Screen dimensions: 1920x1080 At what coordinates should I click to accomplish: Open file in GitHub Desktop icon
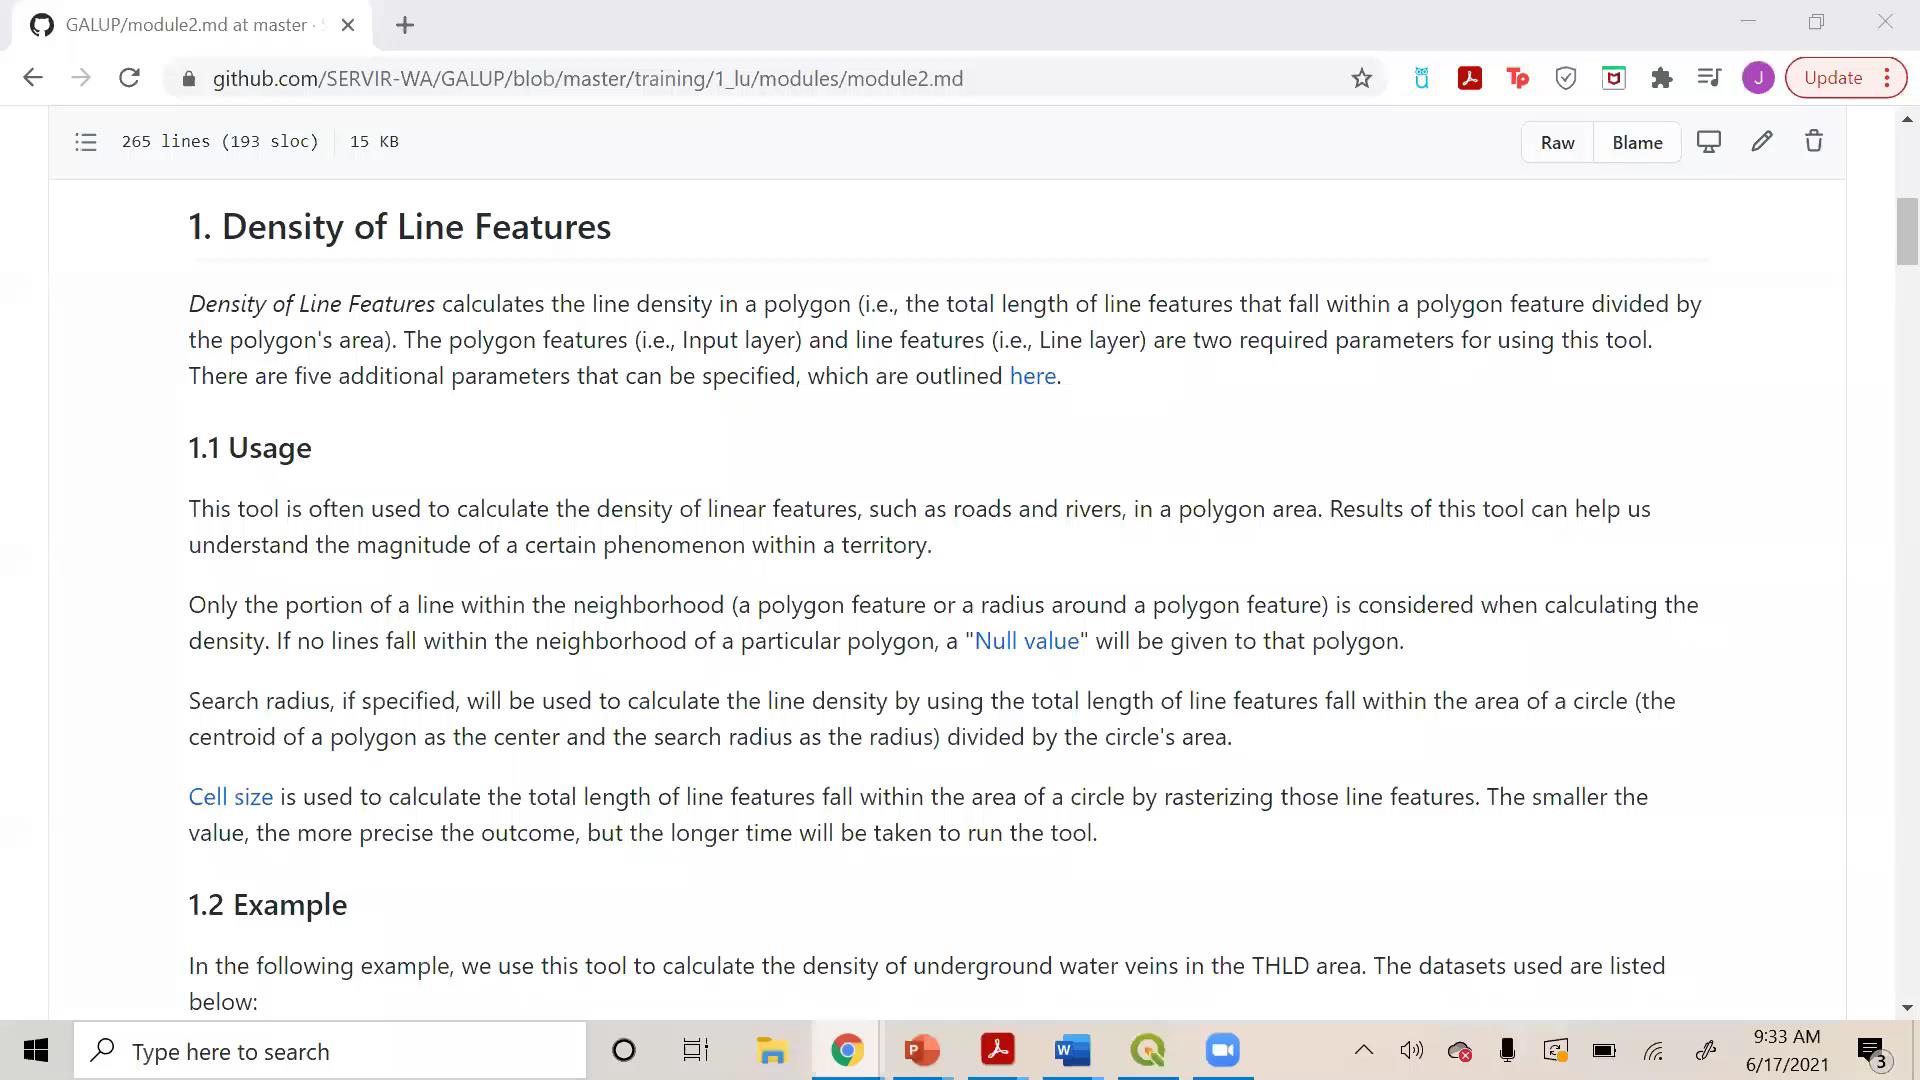(1709, 142)
